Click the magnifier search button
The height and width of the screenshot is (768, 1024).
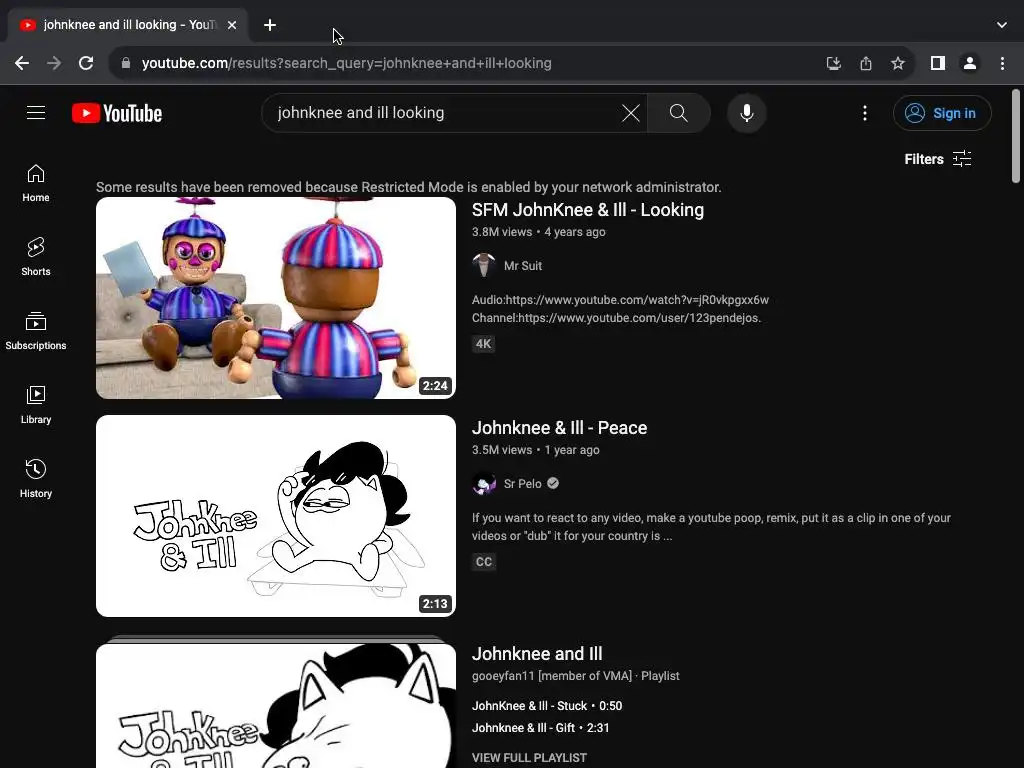pos(679,113)
